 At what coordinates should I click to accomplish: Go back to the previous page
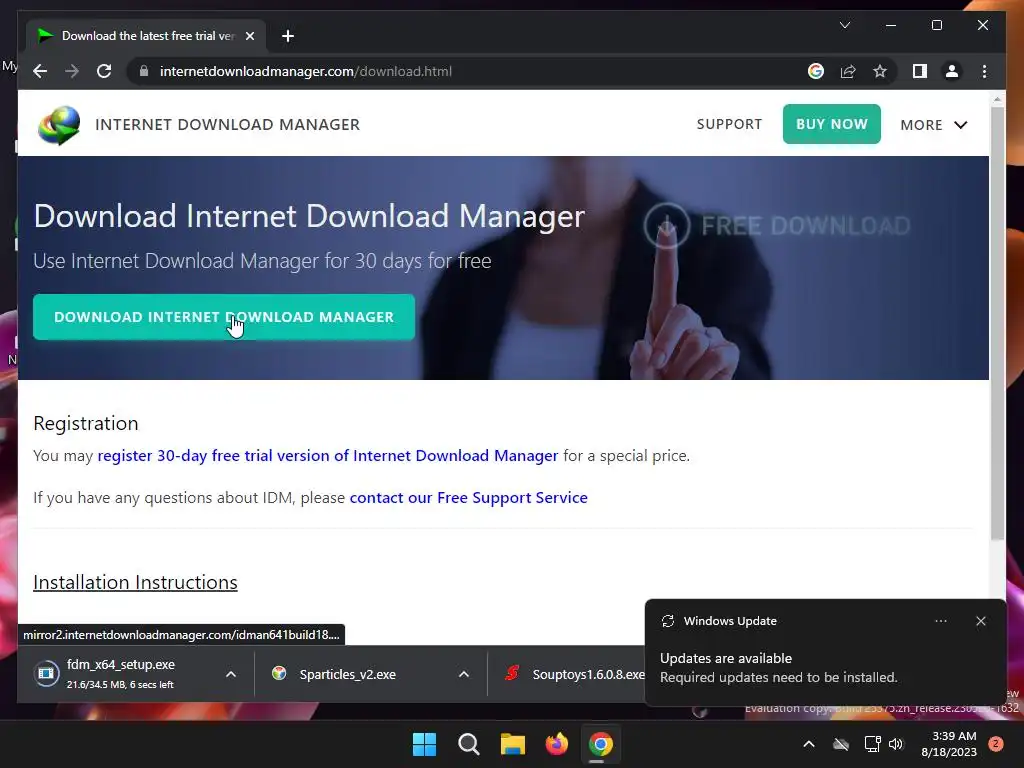pos(40,71)
